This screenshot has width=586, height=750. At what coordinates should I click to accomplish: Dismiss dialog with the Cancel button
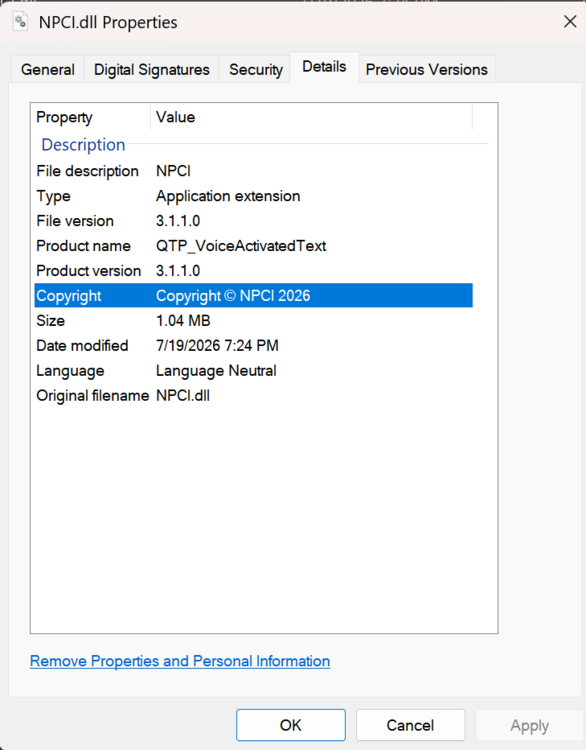410,725
